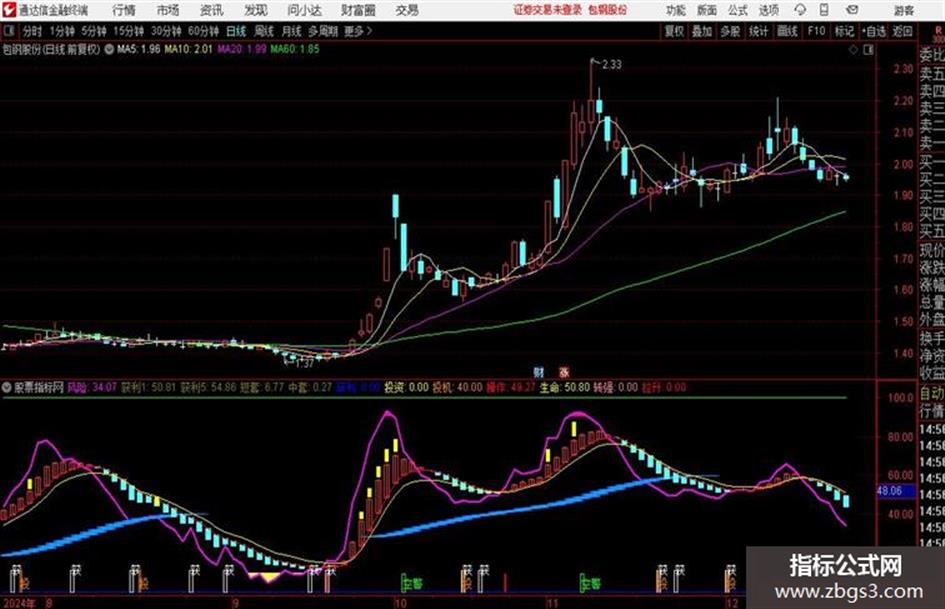Viewport: 945px width, 609px height.
Task: Open F10 company information
Action: click(816, 31)
